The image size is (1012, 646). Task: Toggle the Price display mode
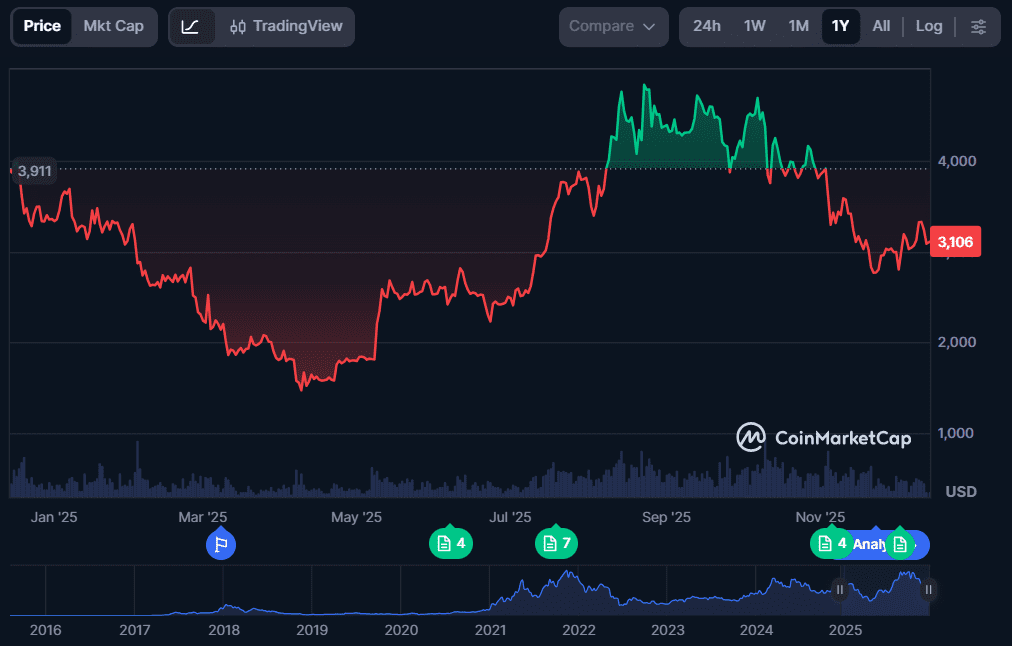pyautogui.click(x=42, y=26)
